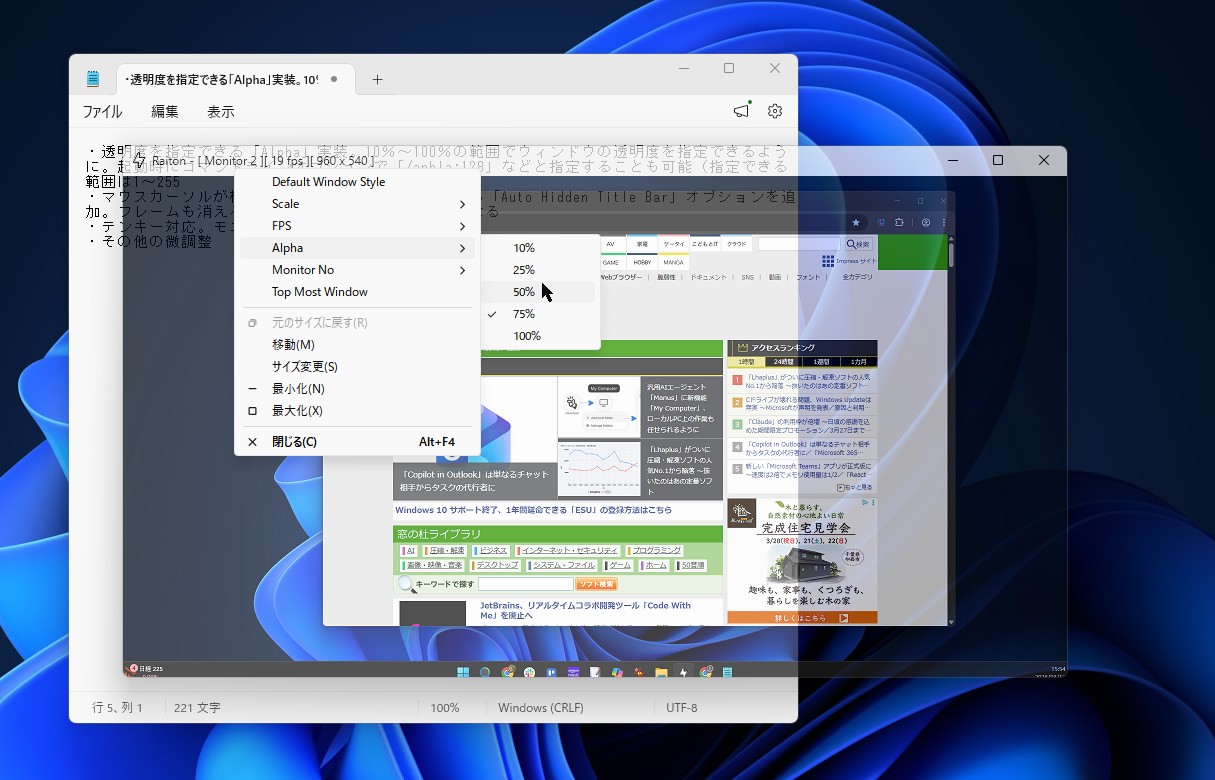
Task: Click the magnifier icon beside キーワードで探す
Action: pos(406,584)
